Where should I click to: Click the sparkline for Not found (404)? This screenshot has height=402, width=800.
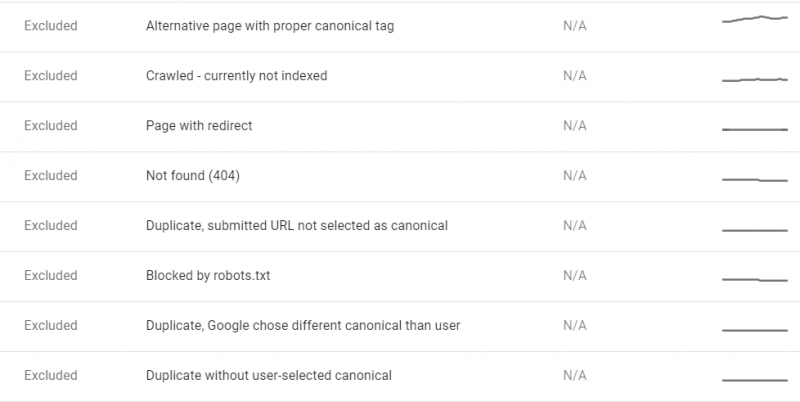[x=755, y=180]
